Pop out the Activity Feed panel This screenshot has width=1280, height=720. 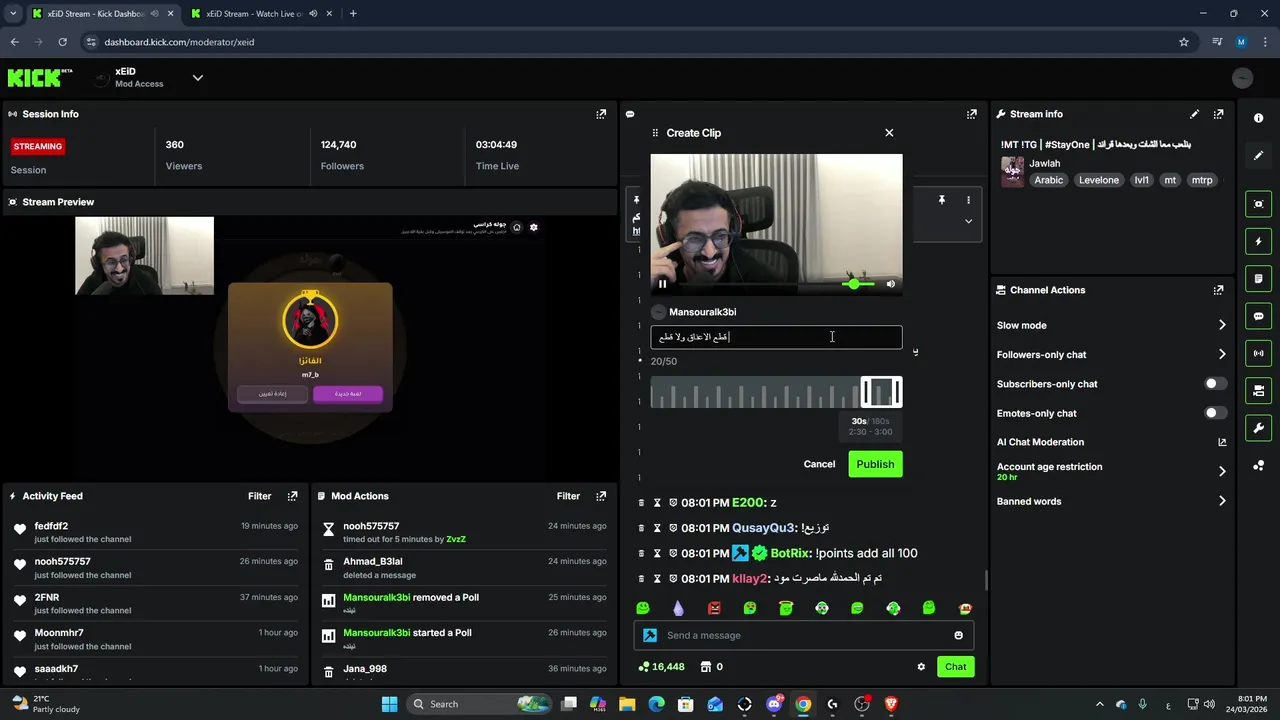coord(293,496)
